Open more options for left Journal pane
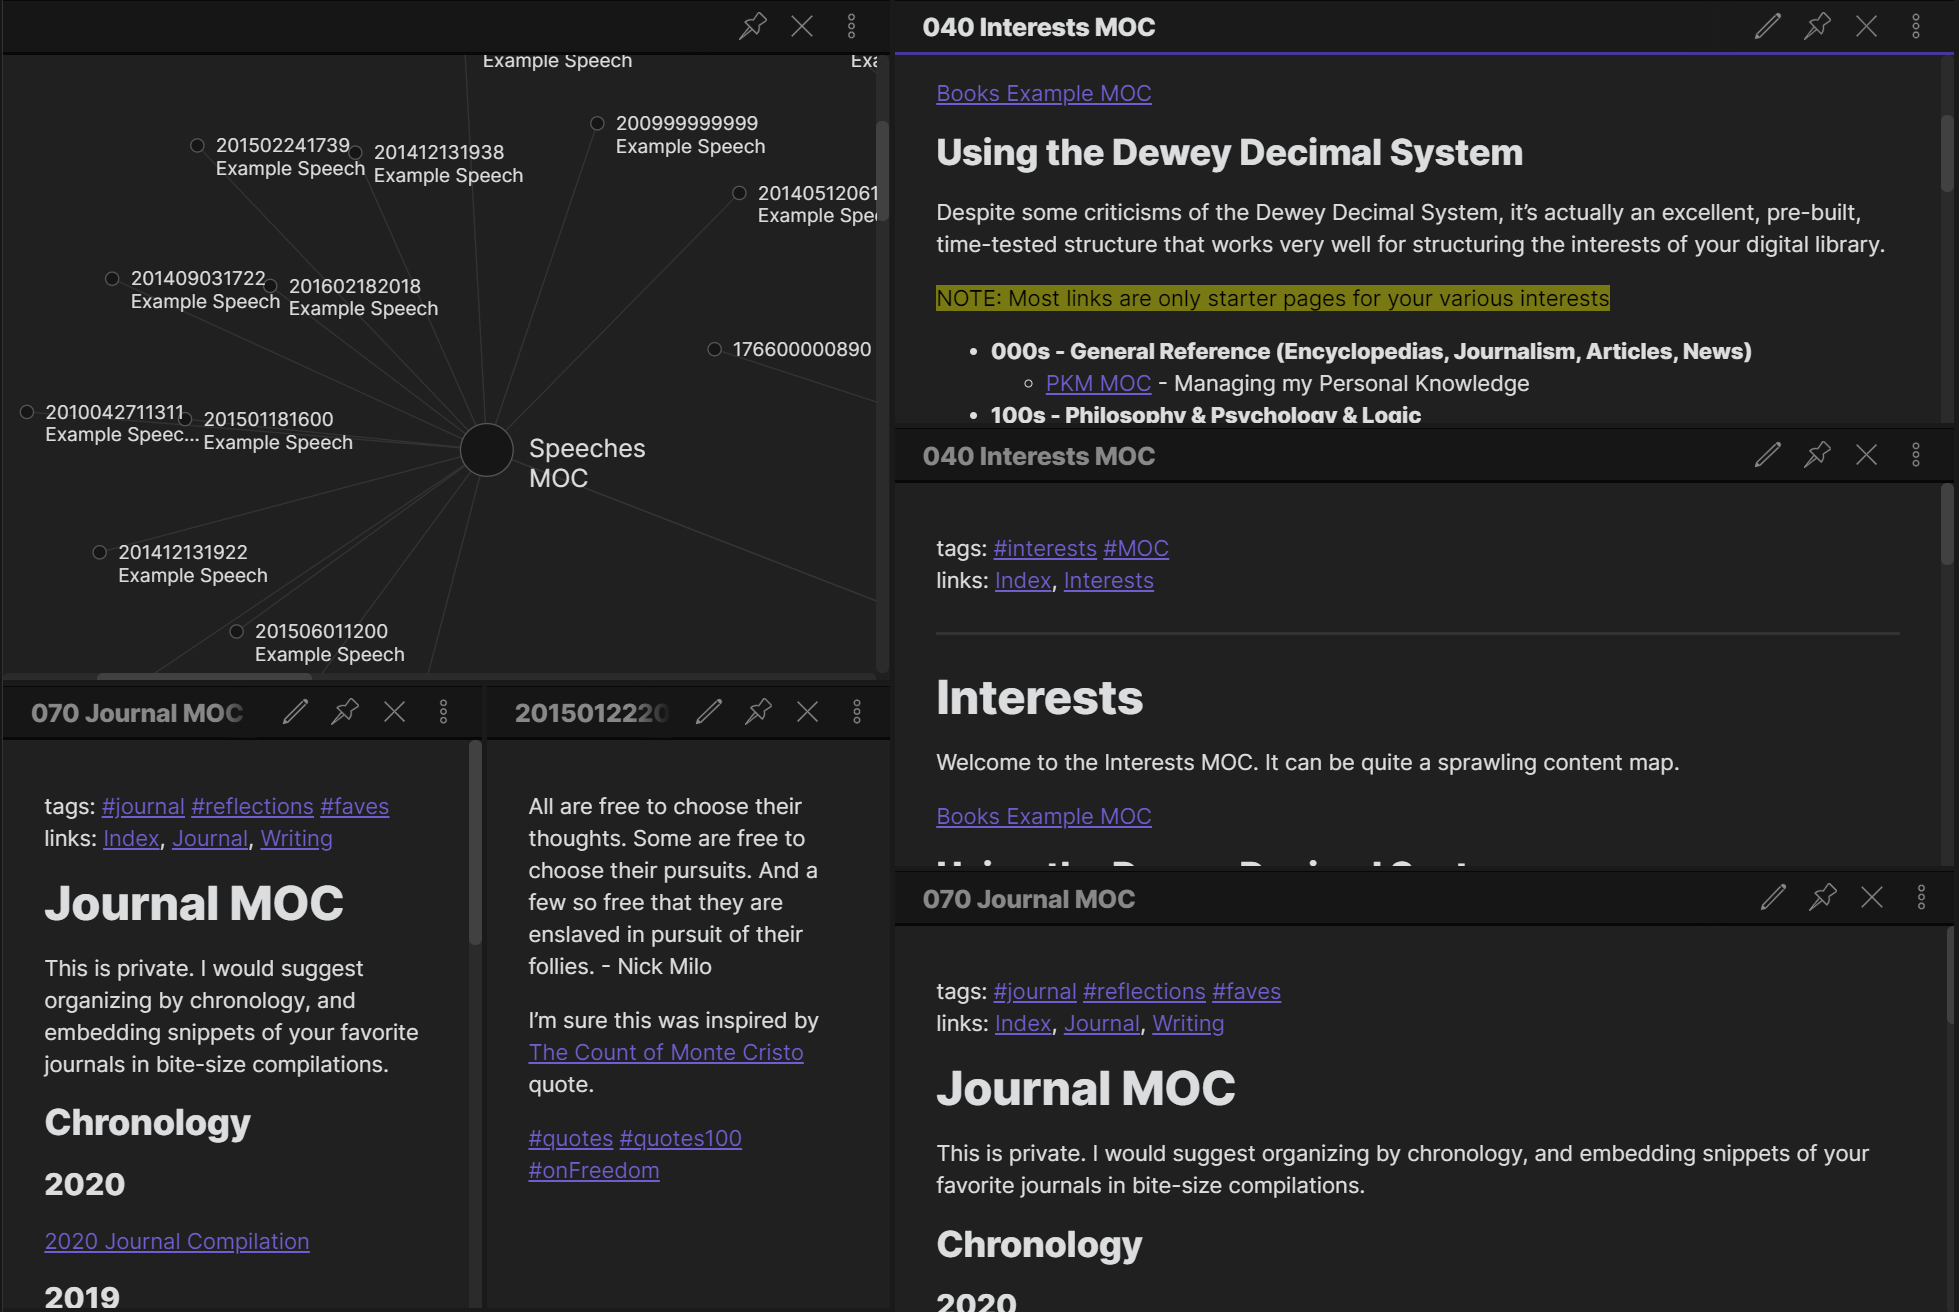 pyautogui.click(x=443, y=712)
